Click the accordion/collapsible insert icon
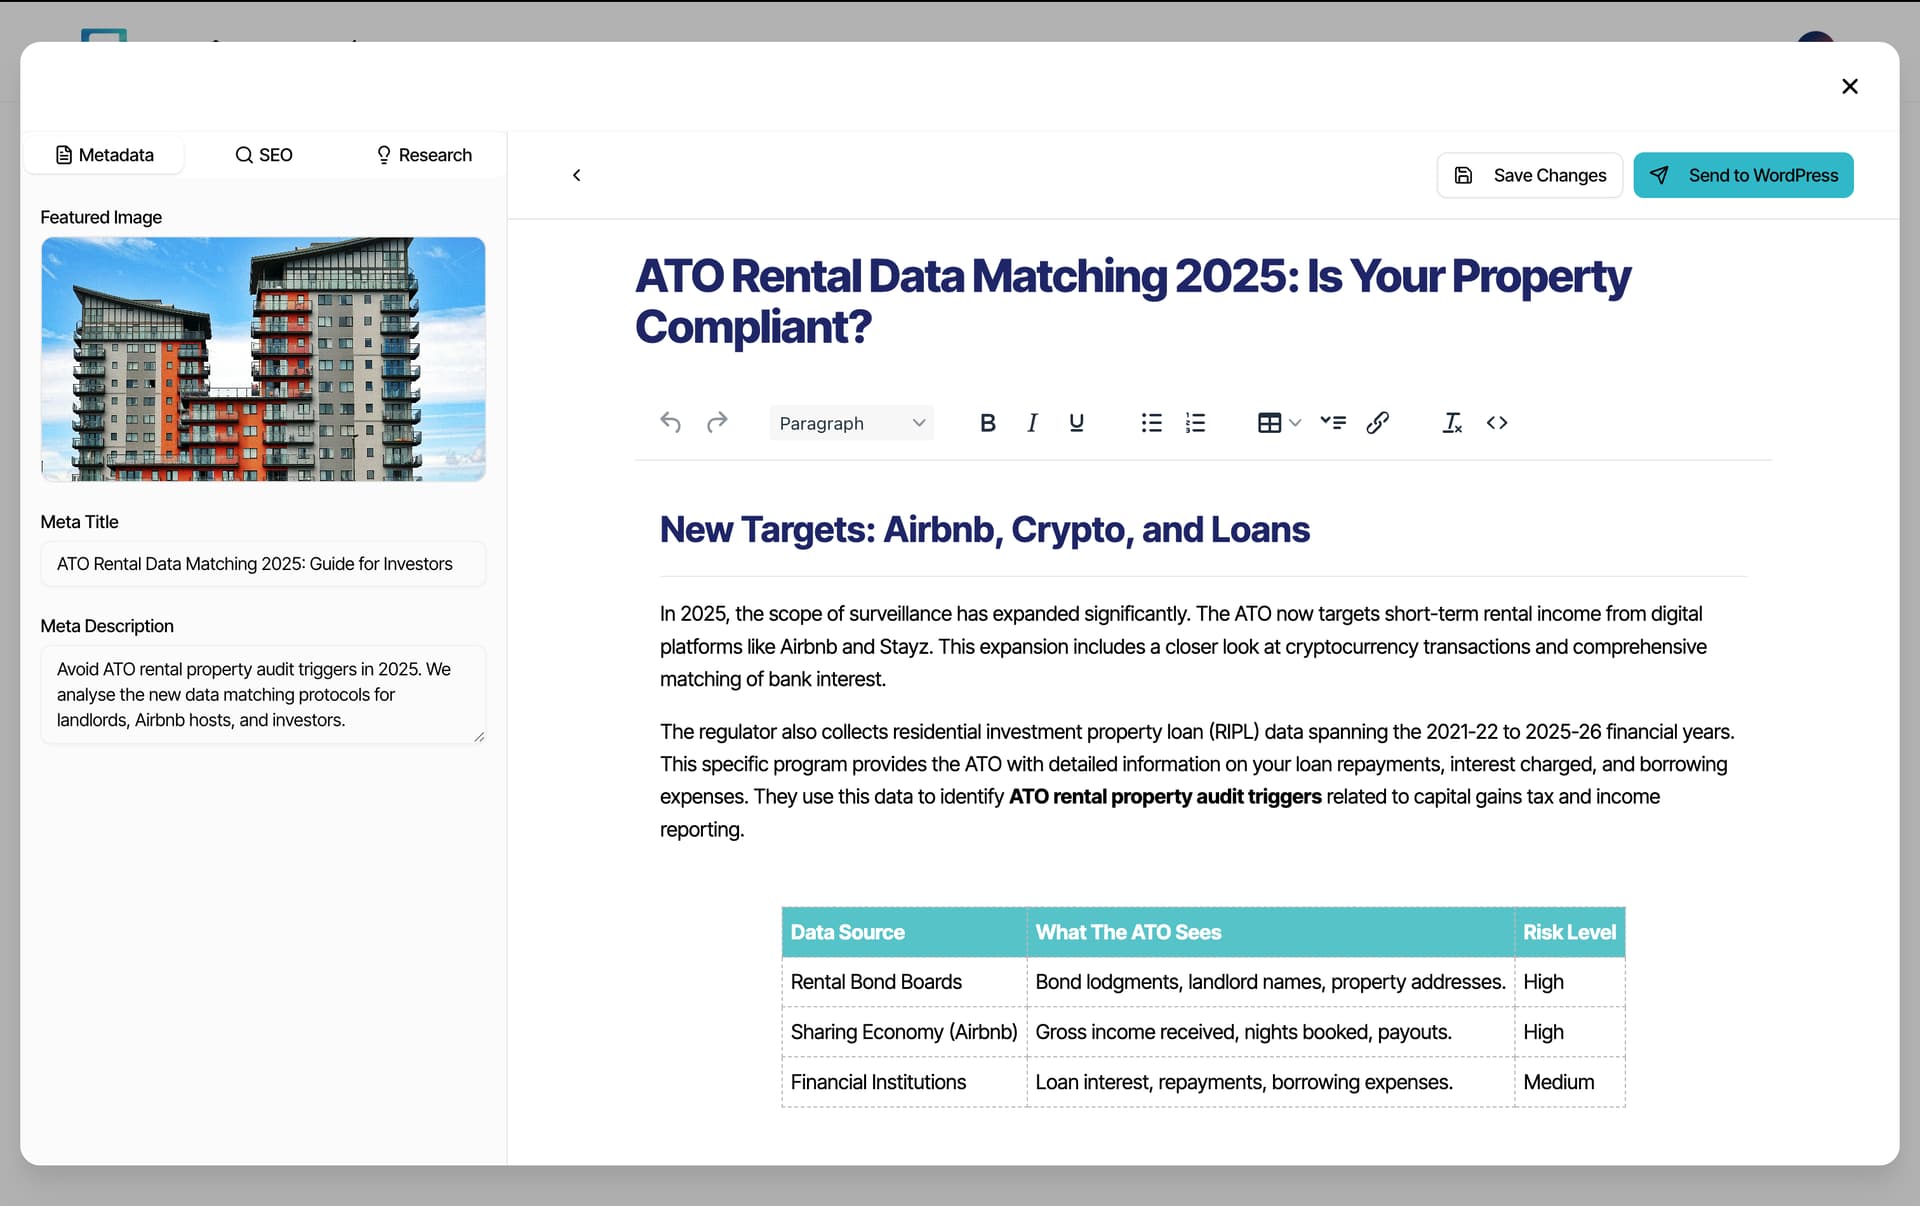Screen dimensions: 1920x1206 tap(1332, 423)
